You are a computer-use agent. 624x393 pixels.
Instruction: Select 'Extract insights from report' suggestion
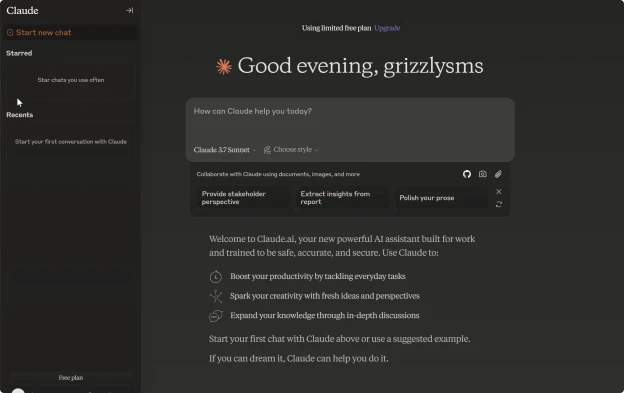[342, 198]
